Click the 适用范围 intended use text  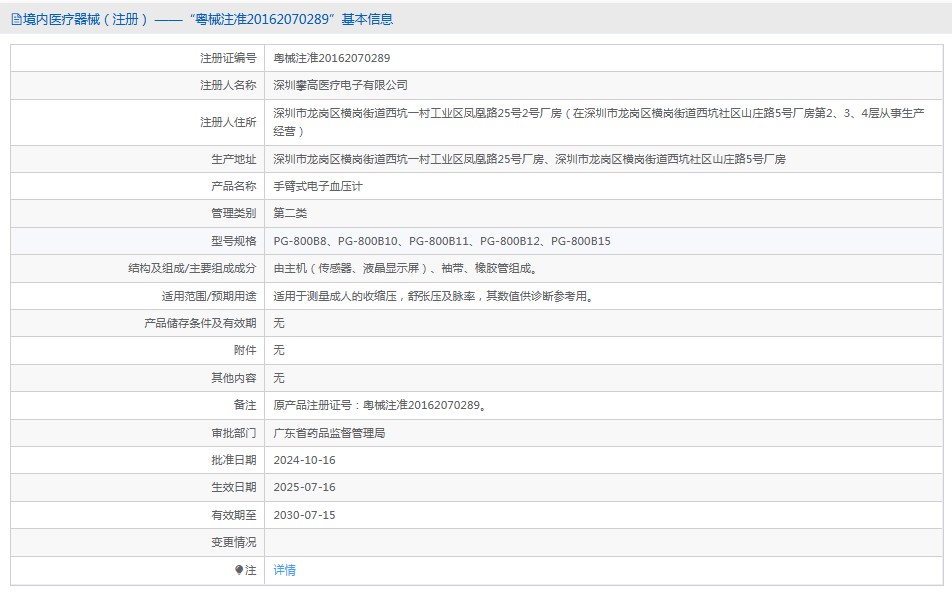tap(433, 296)
